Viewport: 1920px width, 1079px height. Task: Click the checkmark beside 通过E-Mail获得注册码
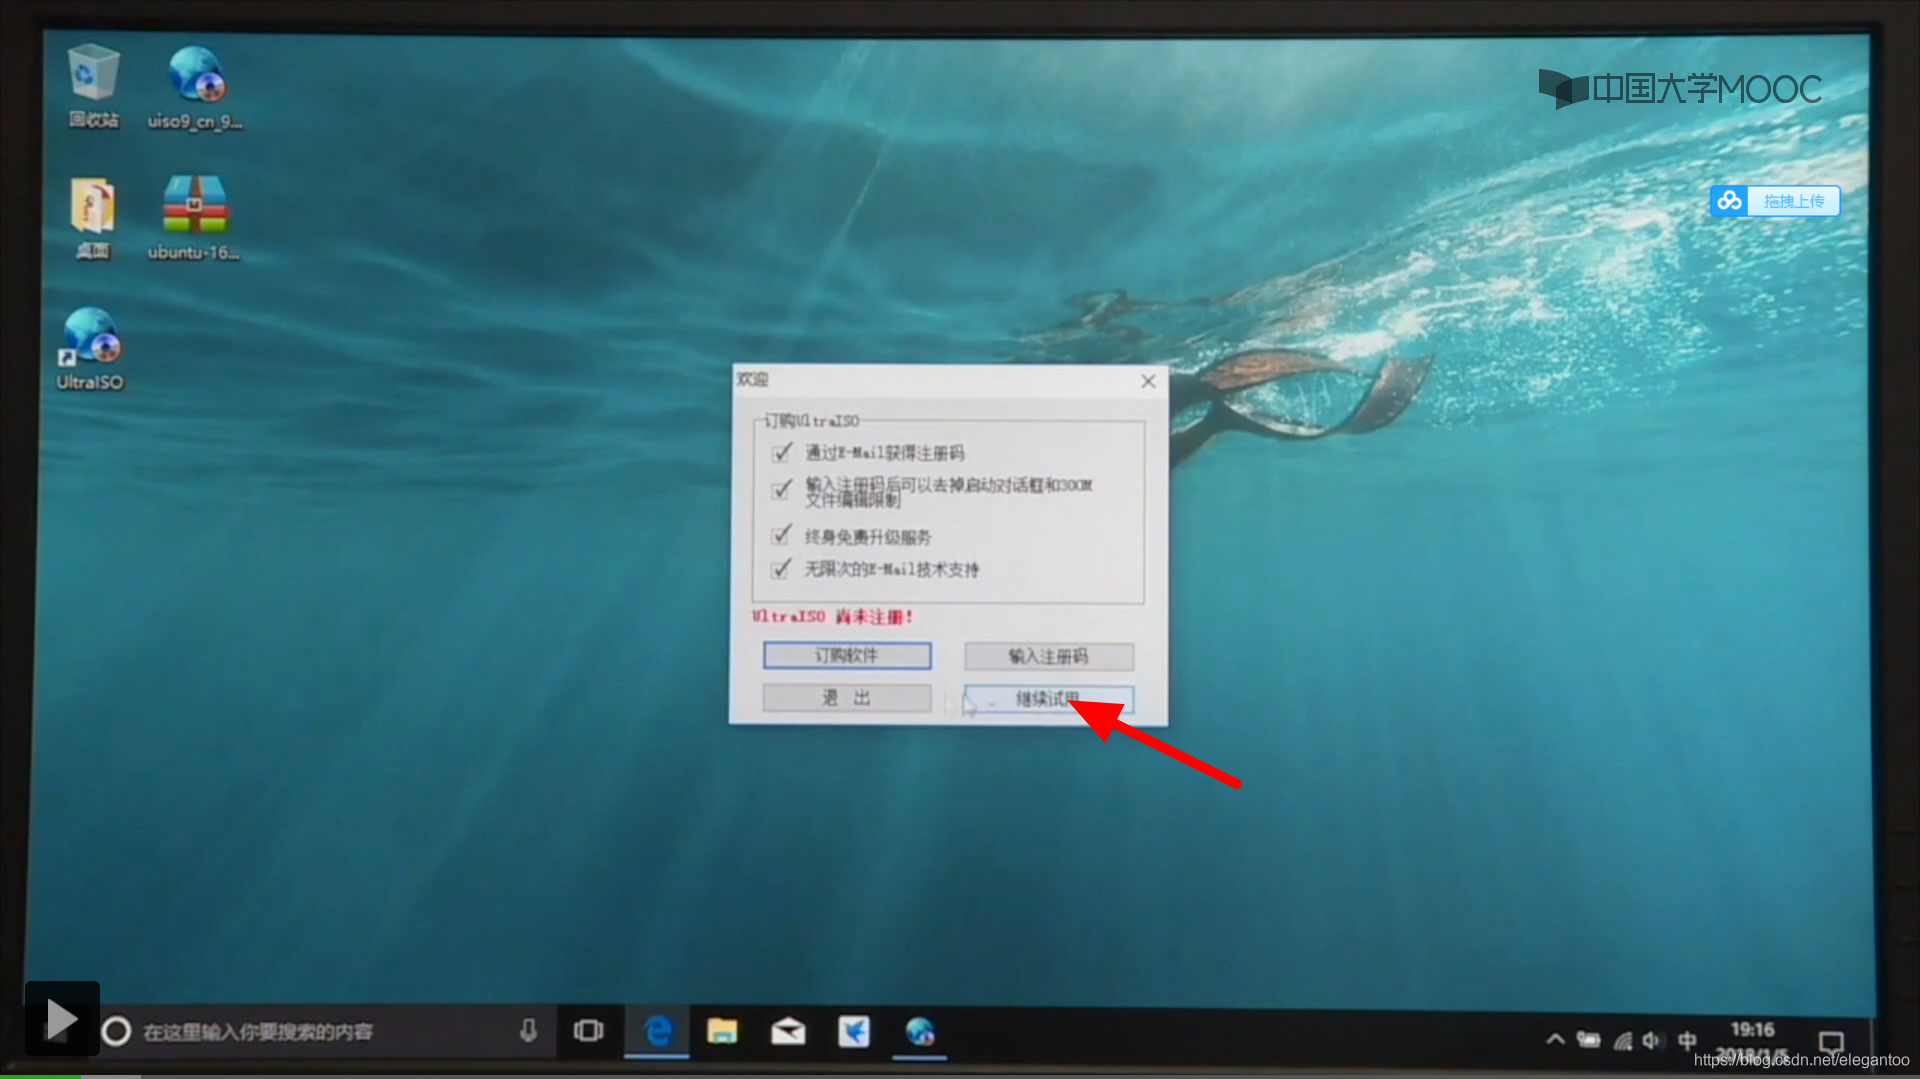782,452
